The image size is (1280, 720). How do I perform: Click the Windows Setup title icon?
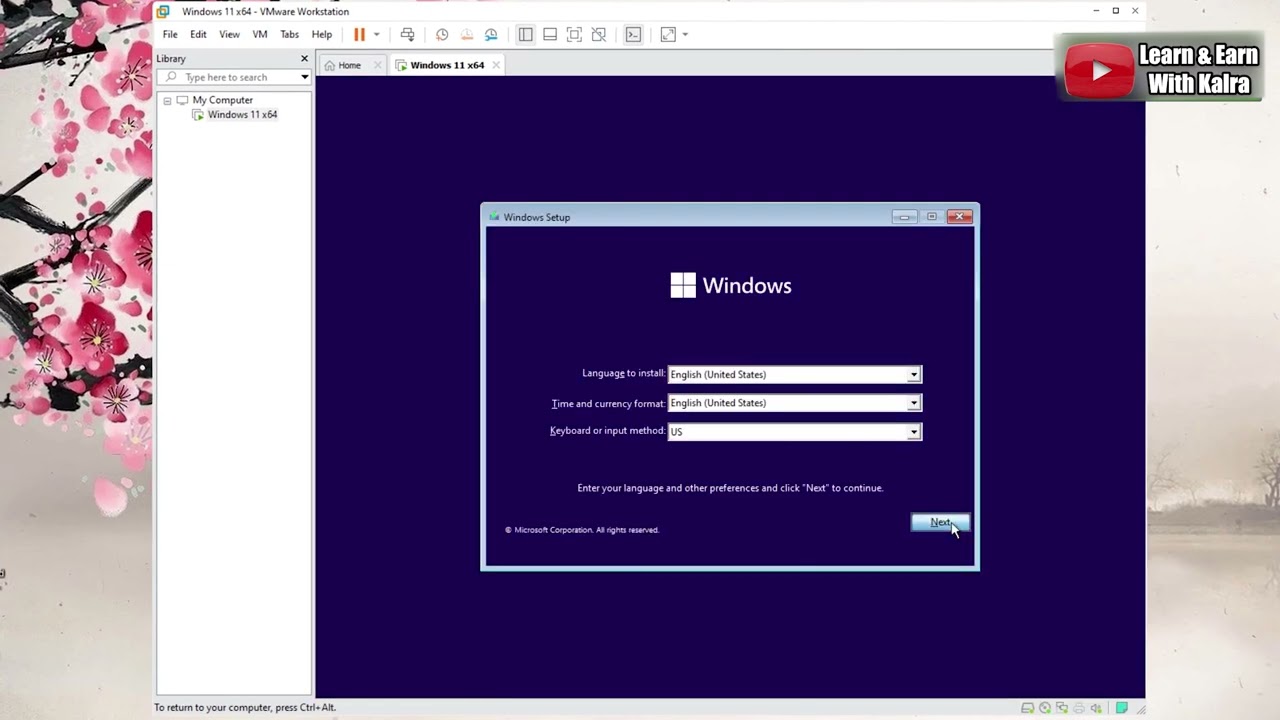point(494,217)
